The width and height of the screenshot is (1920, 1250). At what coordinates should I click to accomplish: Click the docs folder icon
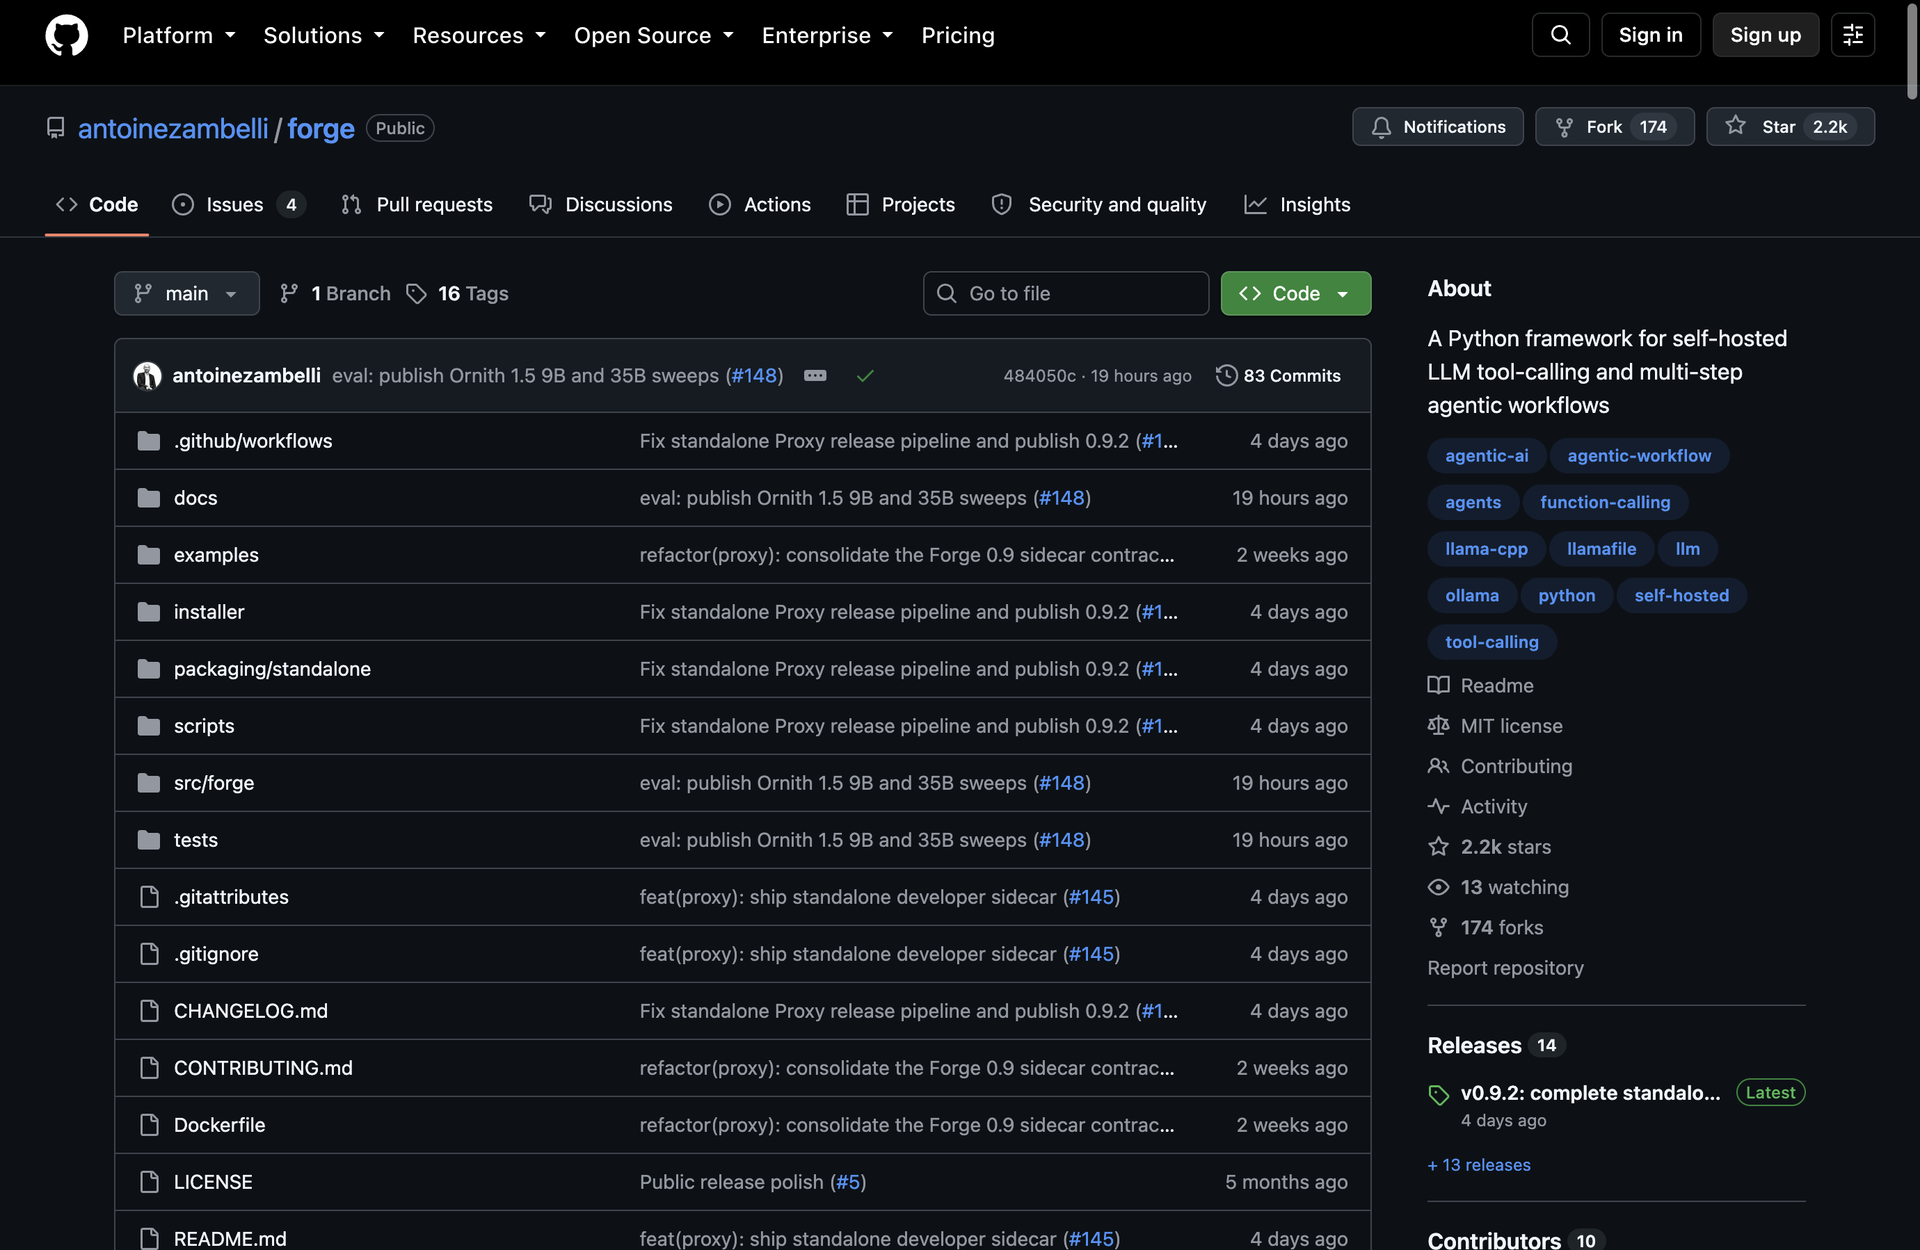tap(149, 498)
